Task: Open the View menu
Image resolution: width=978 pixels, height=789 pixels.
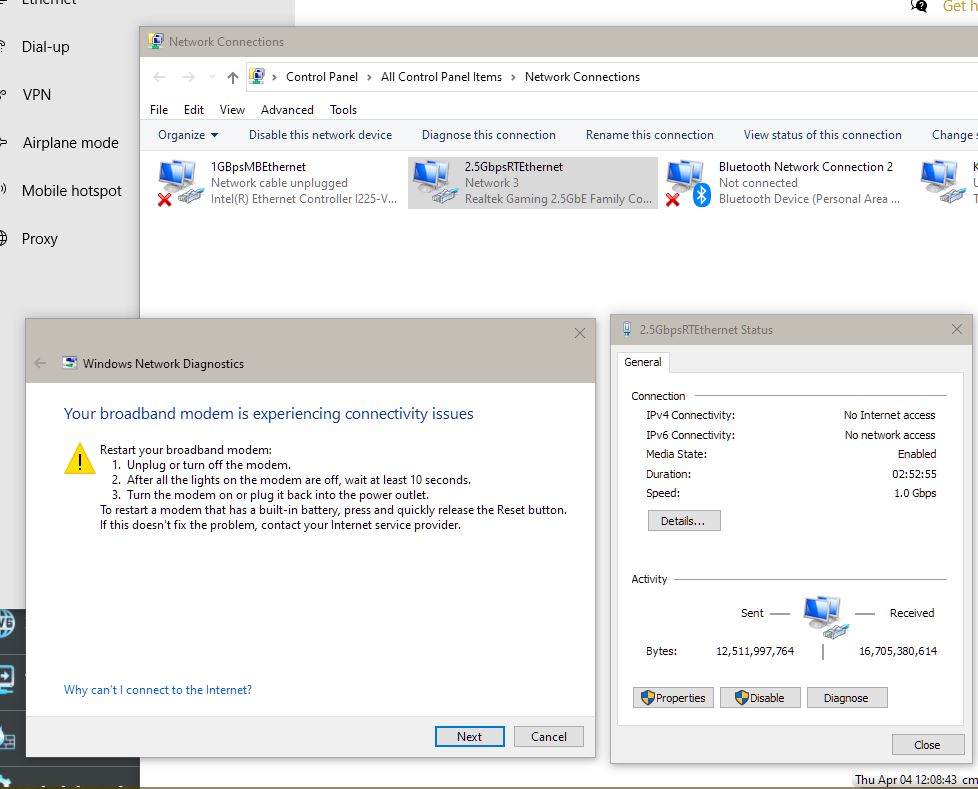Action: tap(232, 110)
